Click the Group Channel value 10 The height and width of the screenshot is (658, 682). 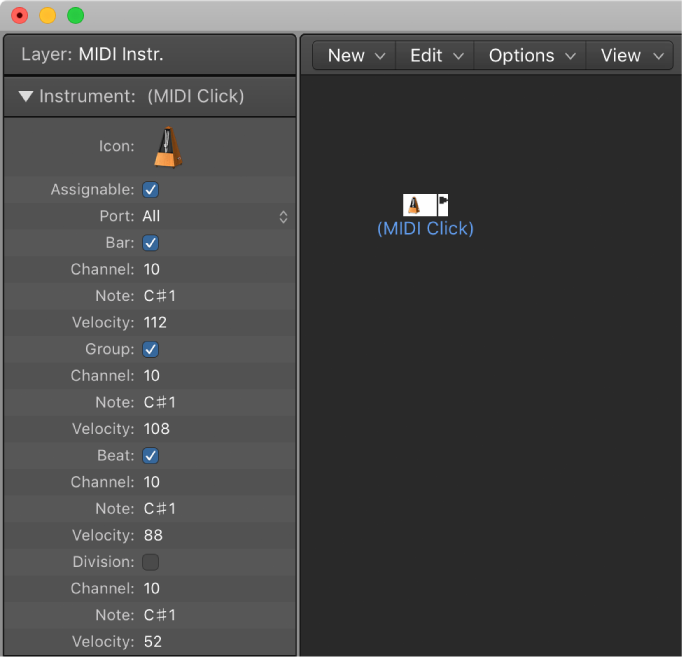(x=152, y=376)
